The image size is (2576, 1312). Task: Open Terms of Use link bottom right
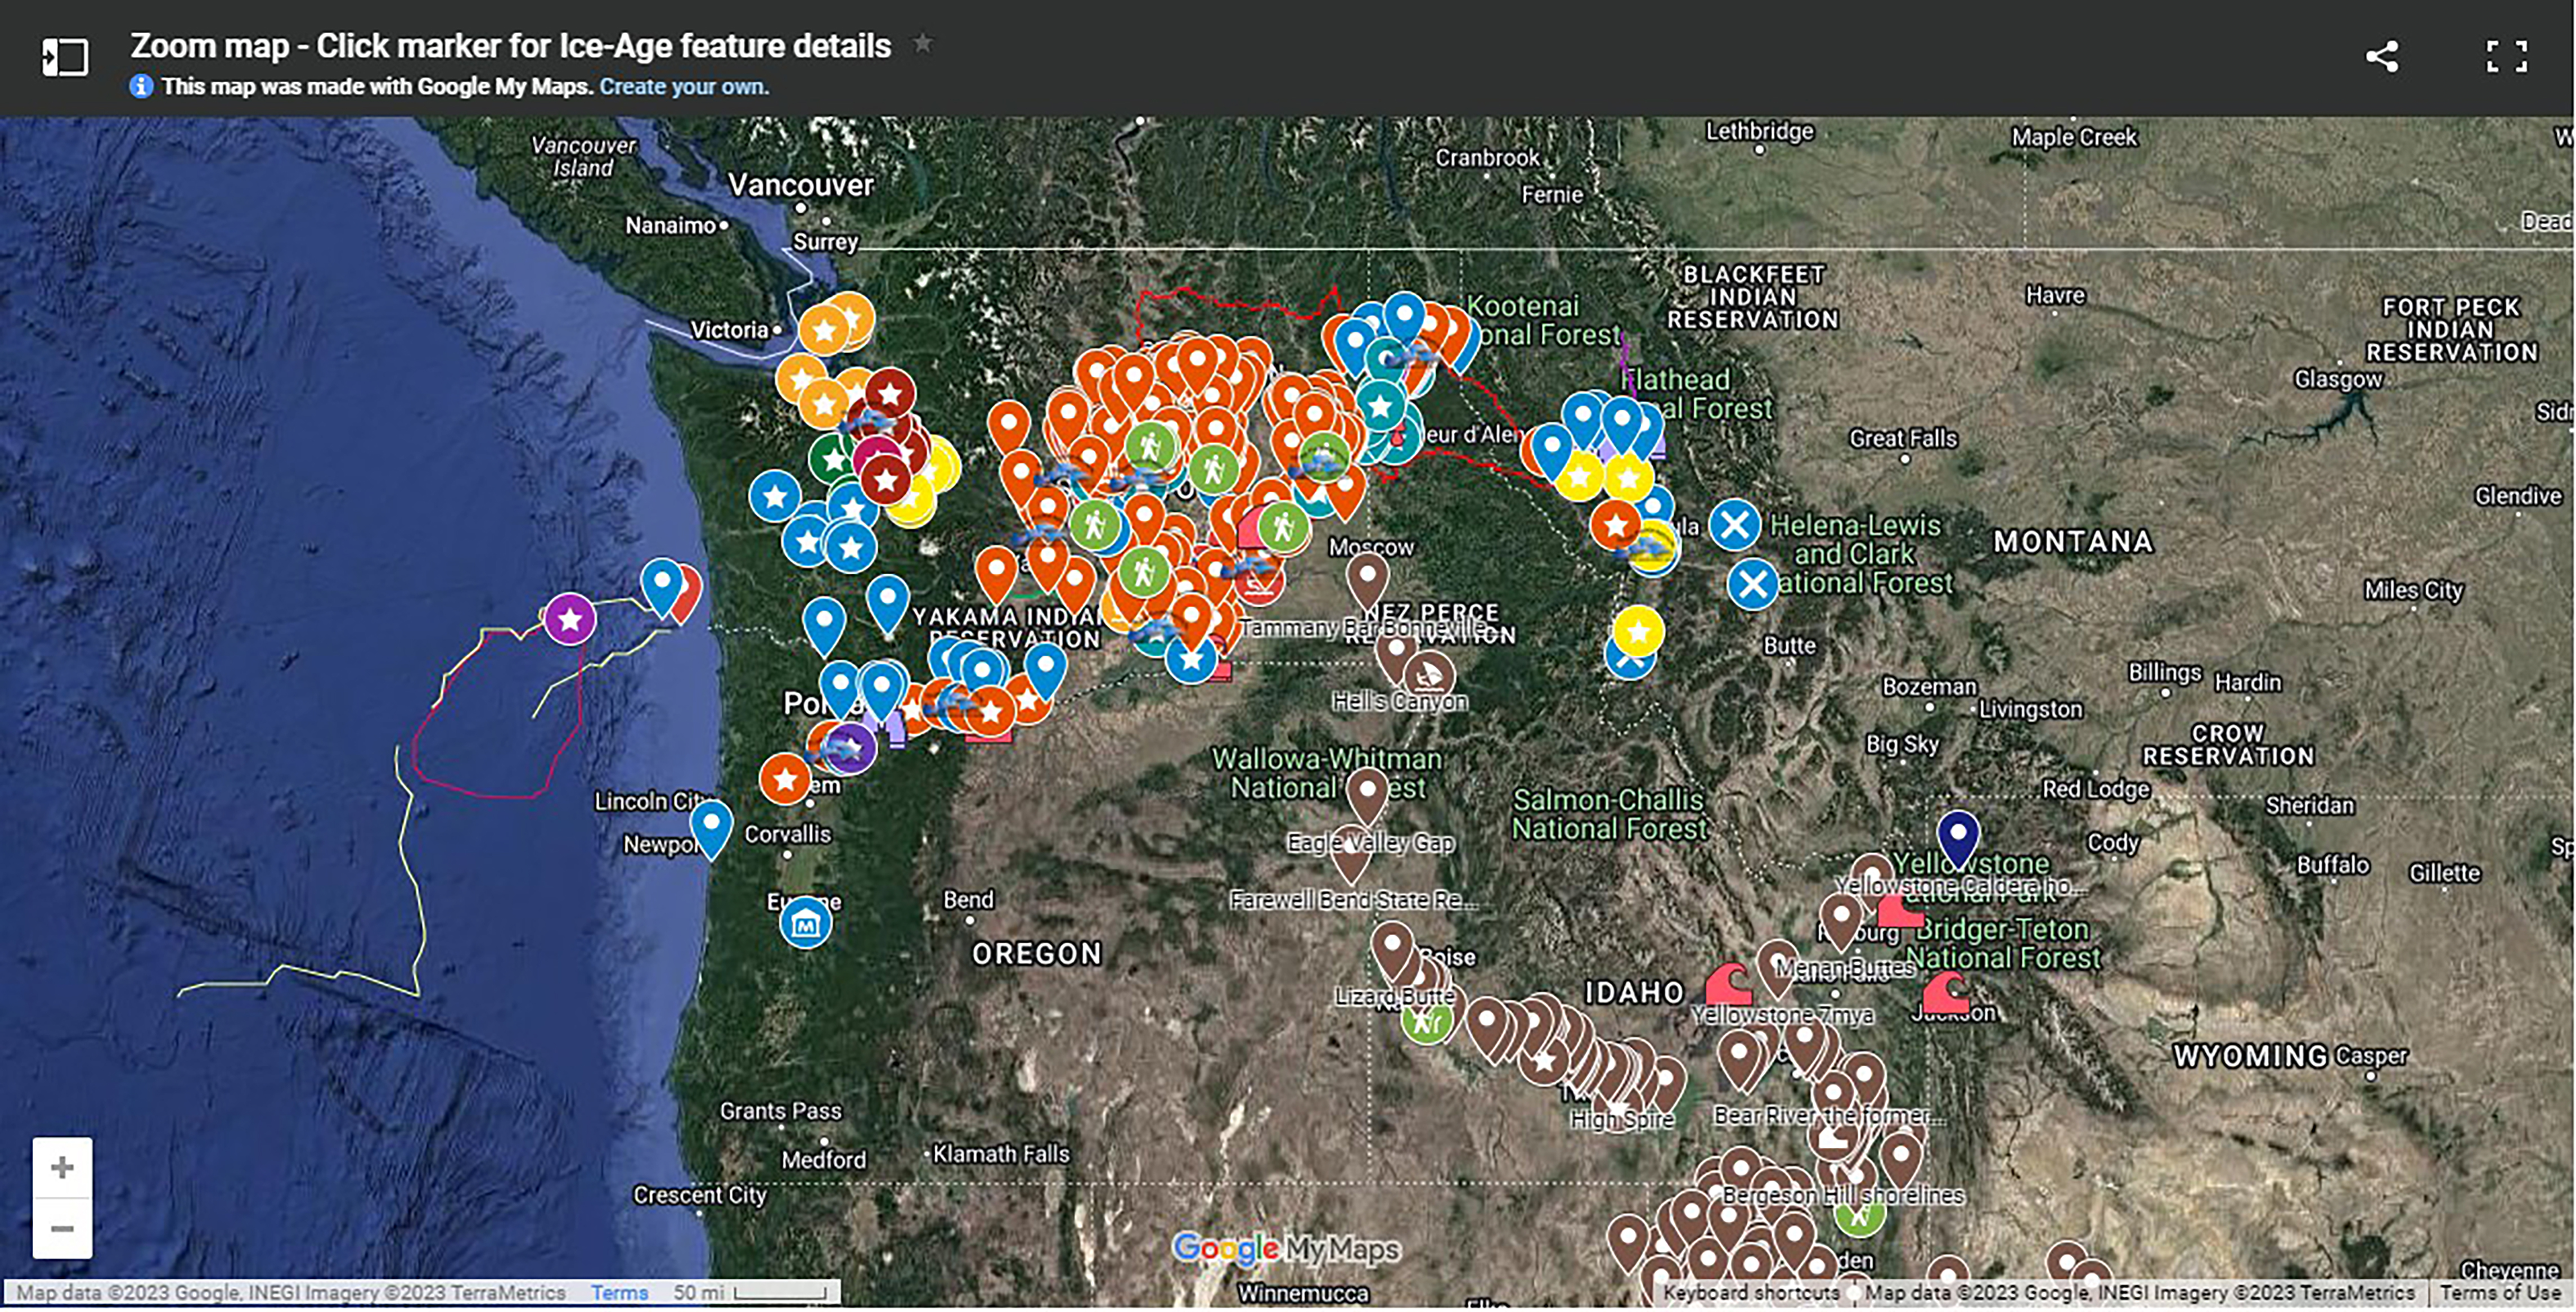coord(2499,1292)
